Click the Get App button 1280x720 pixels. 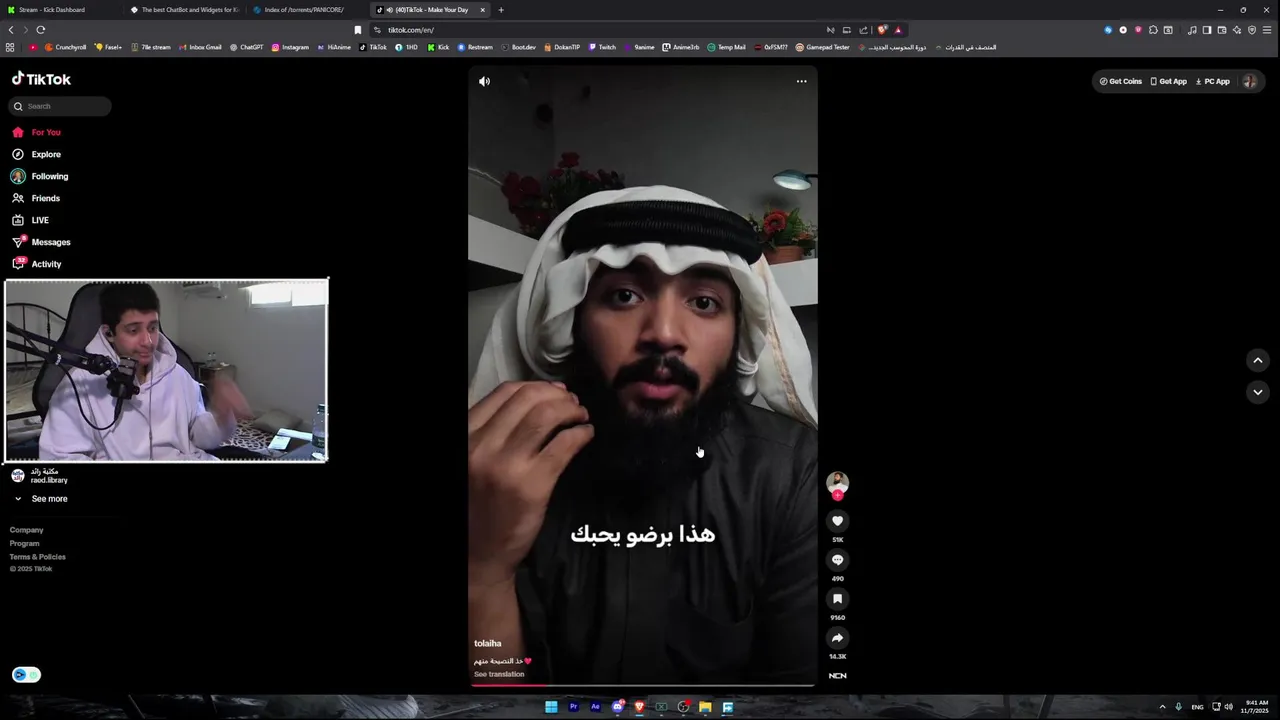[x=1168, y=81]
